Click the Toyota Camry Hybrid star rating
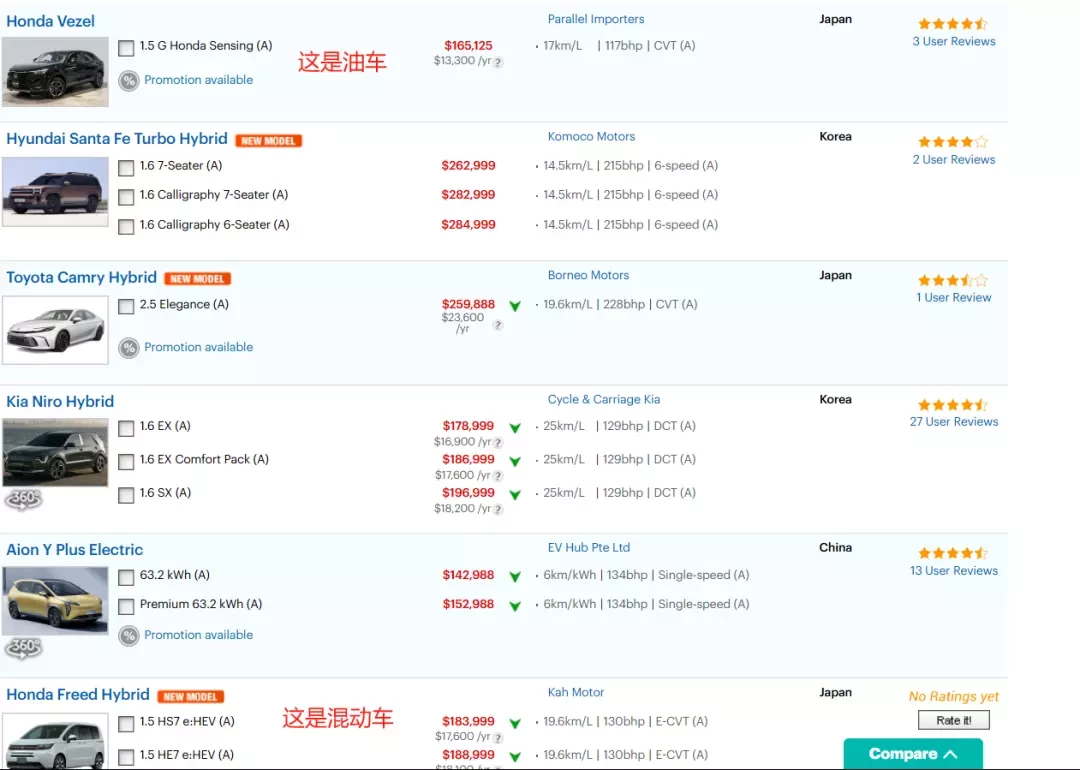Viewport: 1080px width, 770px height. pyautogui.click(x=953, y=280)
